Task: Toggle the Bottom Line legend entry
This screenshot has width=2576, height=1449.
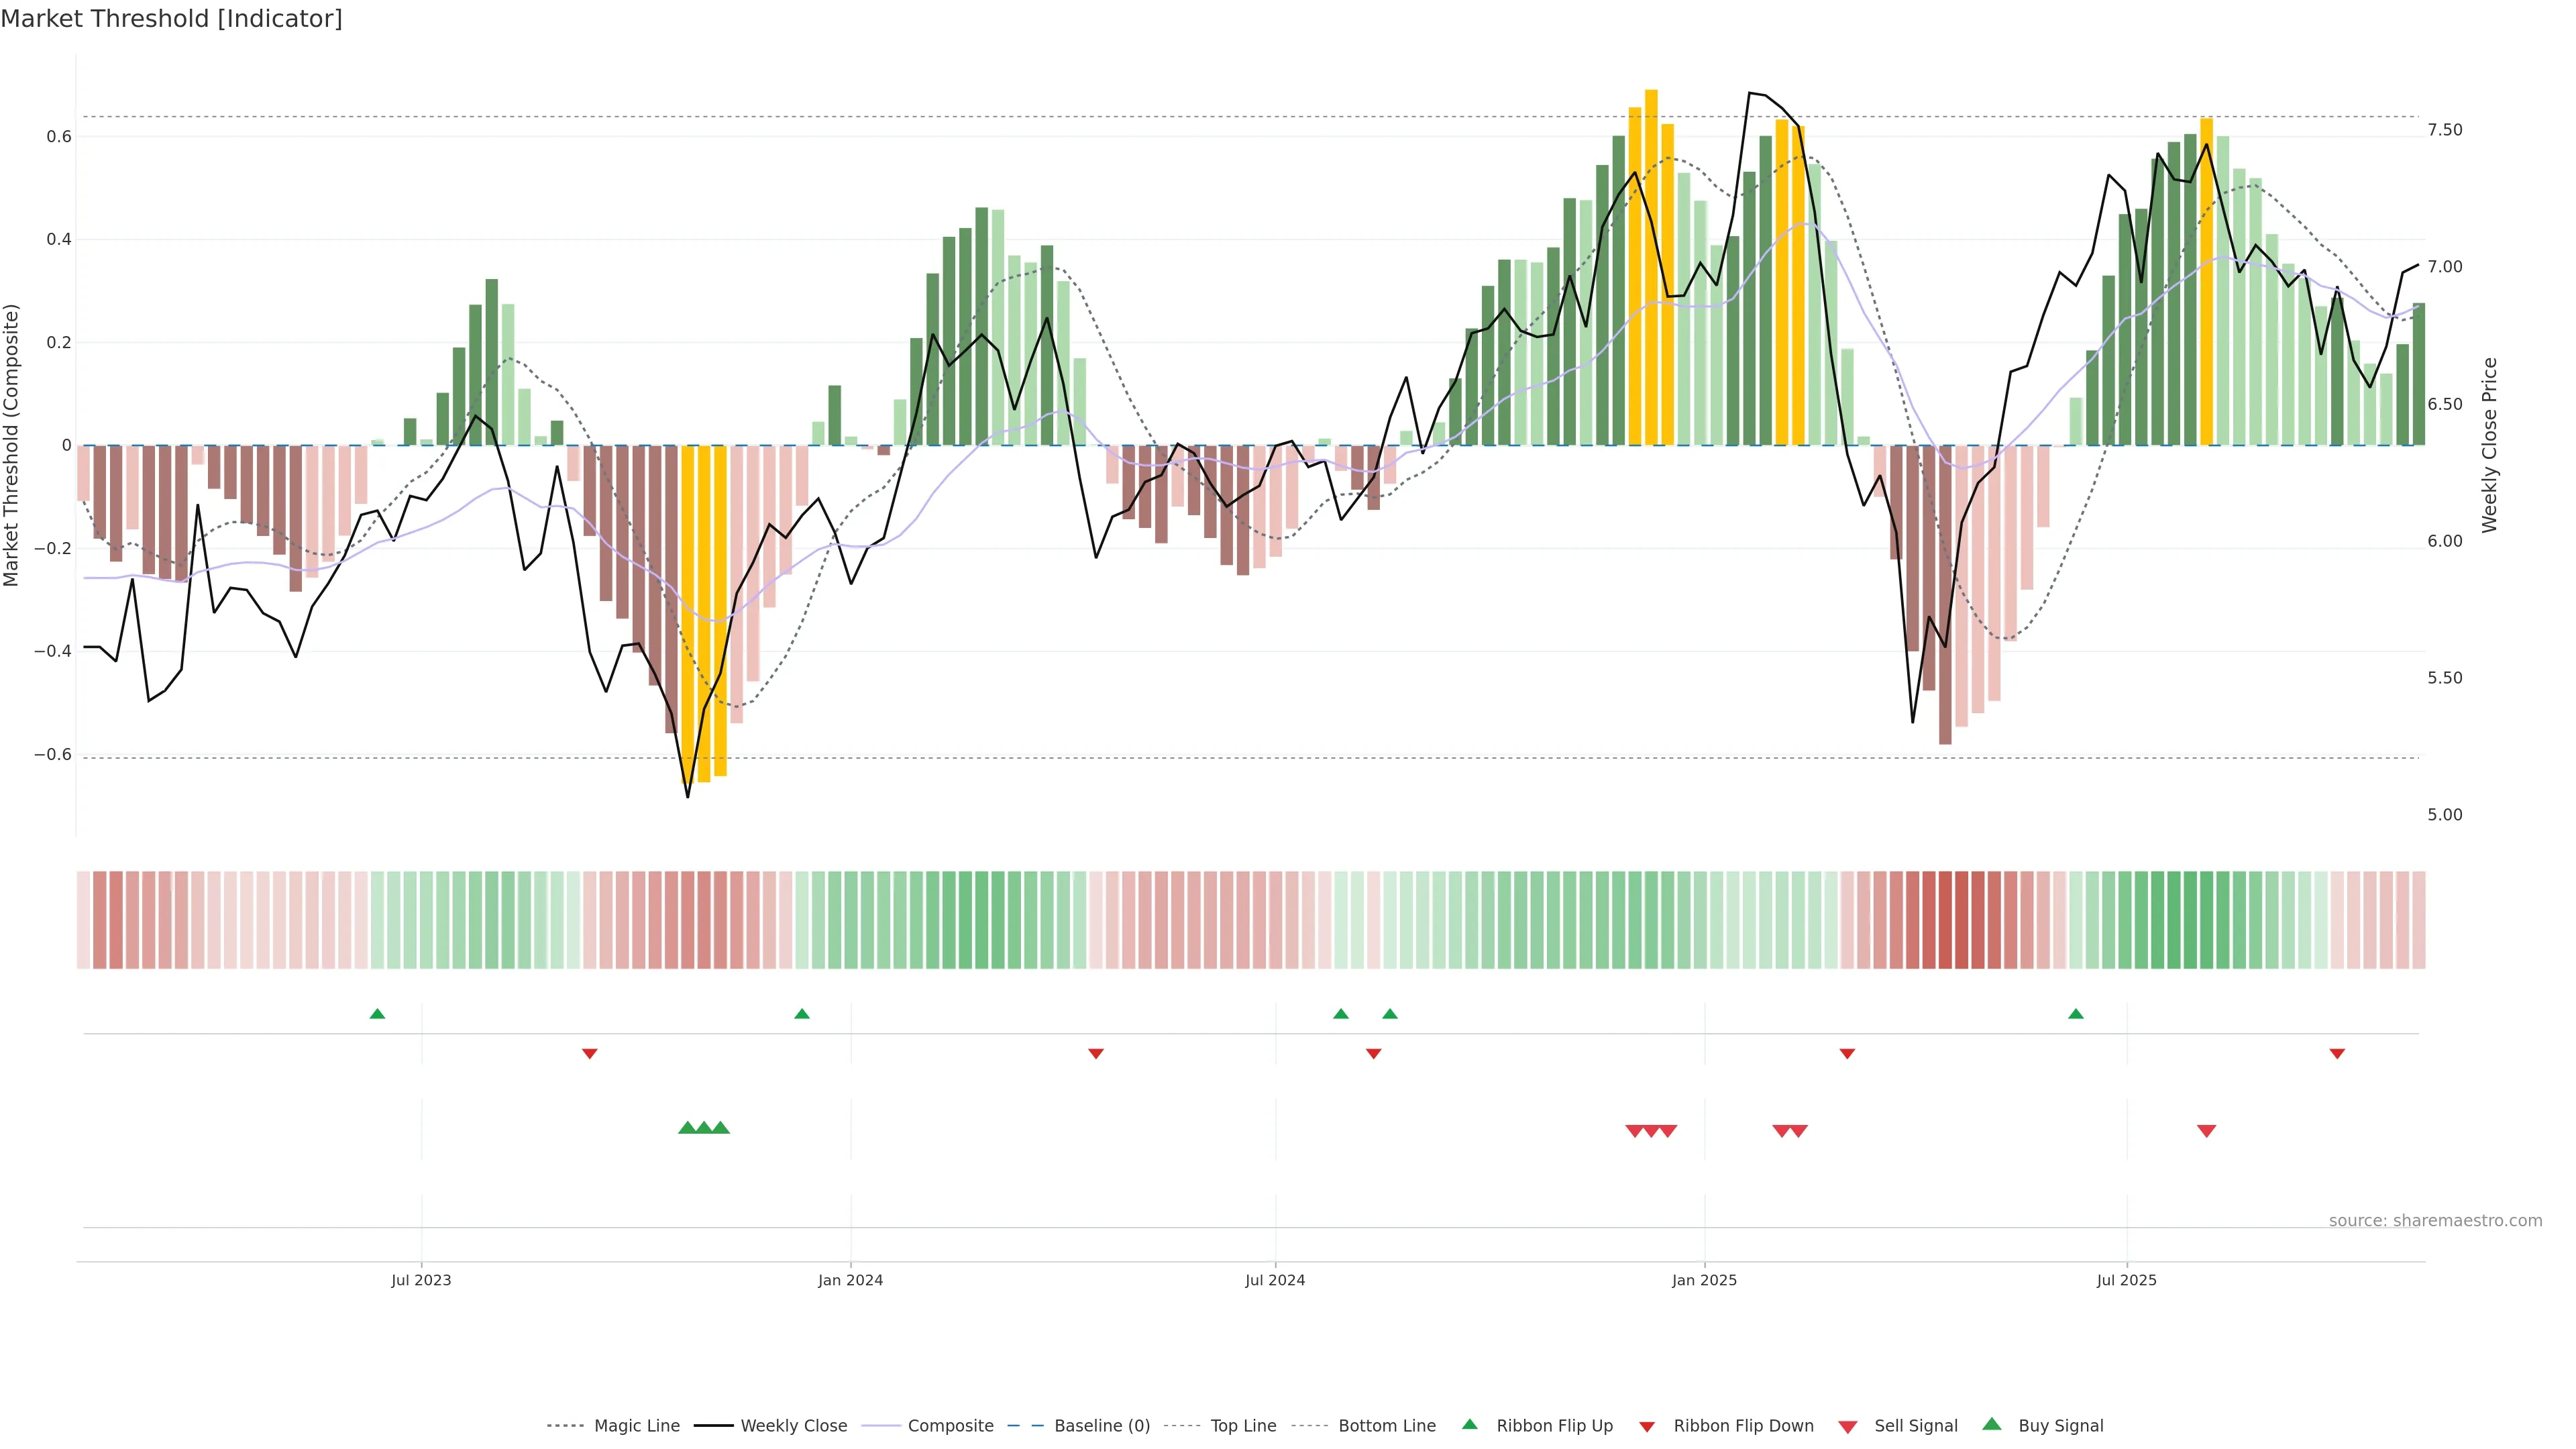Action: (x=1386, y=1425)
